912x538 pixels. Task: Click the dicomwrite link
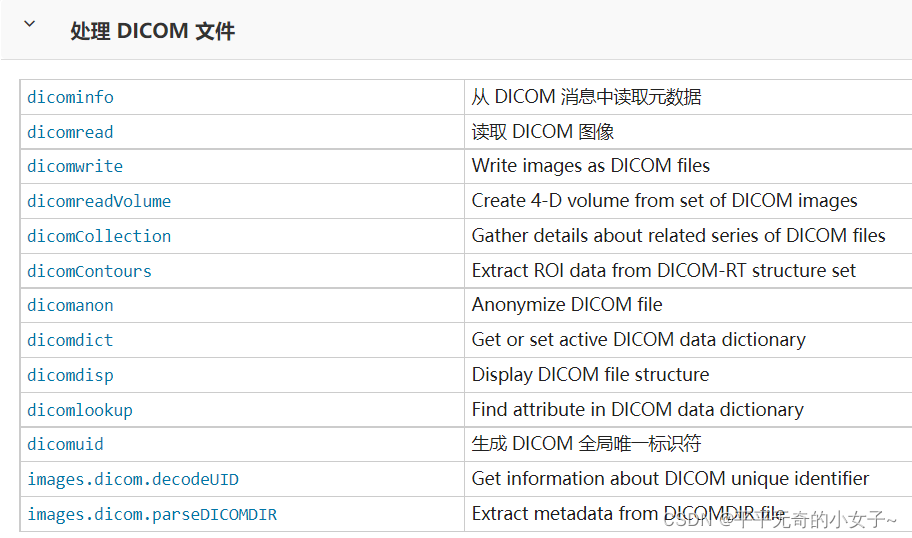coord(75,166)
